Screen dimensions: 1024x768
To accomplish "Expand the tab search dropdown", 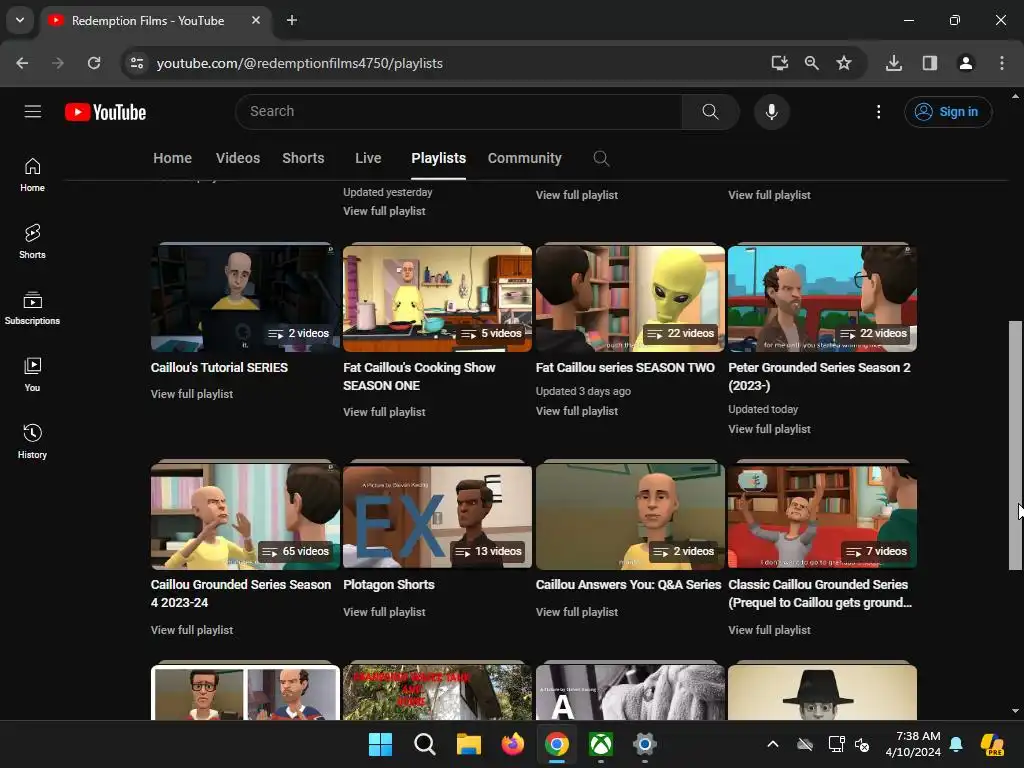I will (20, 20).
